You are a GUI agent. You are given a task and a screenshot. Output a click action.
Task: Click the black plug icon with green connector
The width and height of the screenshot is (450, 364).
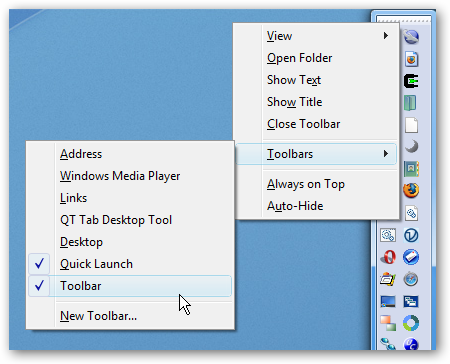tap(411, 81)
